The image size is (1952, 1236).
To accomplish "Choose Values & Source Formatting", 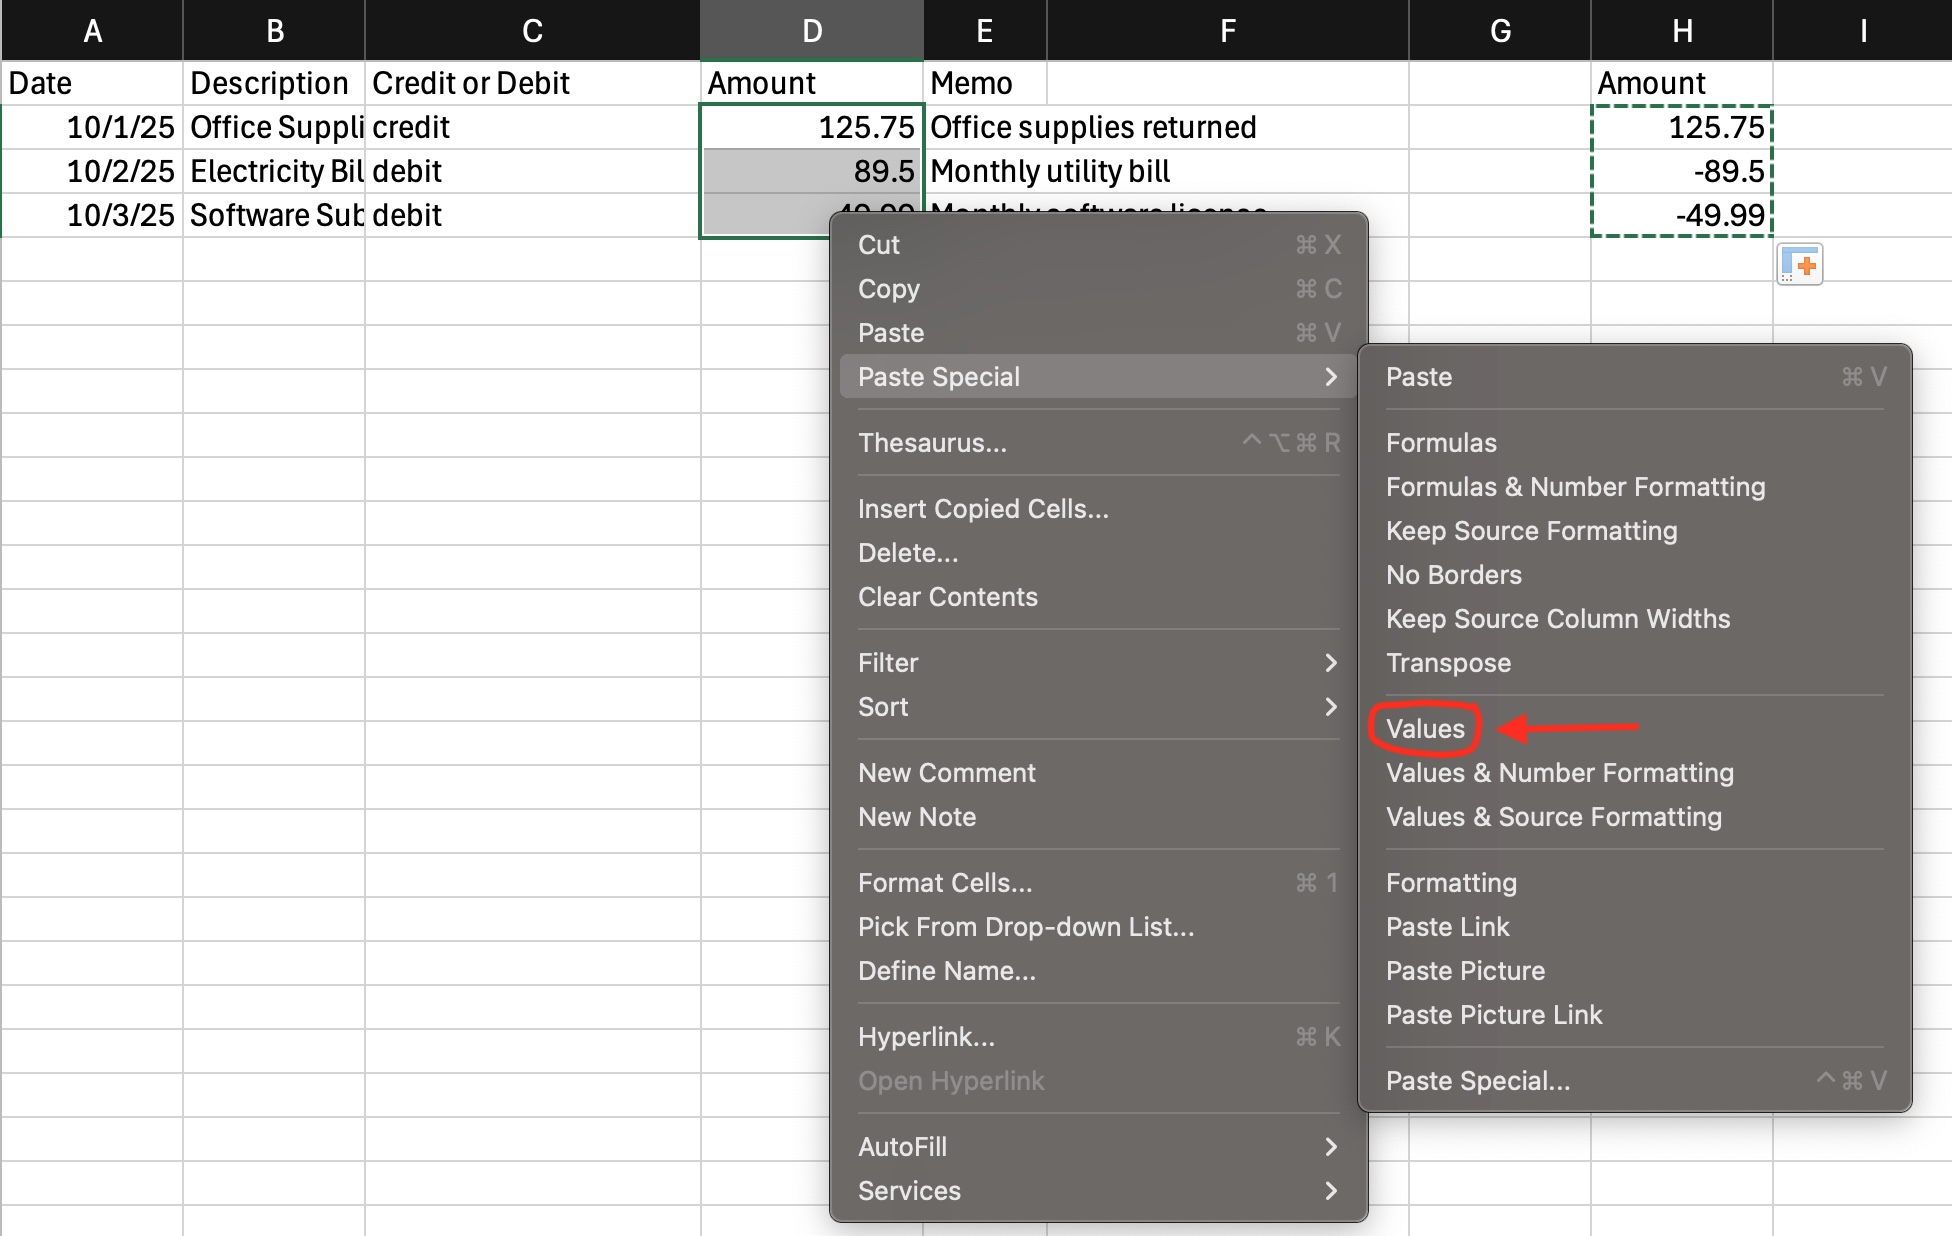I will click(1635, 817).
